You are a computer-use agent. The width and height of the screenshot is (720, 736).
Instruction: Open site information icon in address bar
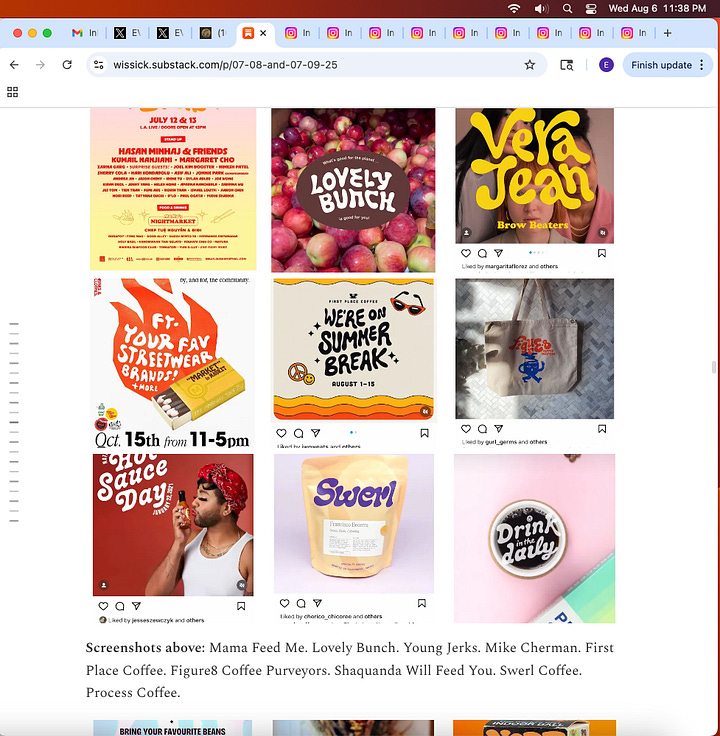99,65
